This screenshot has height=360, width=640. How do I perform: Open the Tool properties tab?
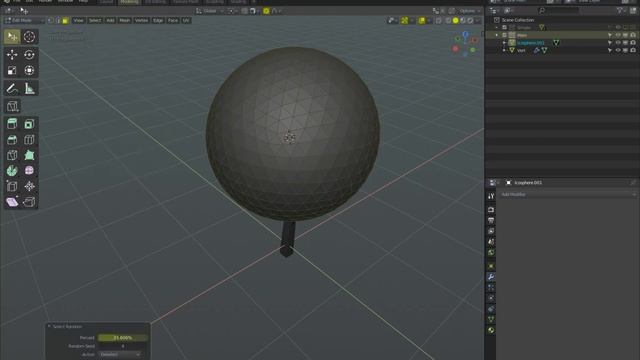[491, 196]
